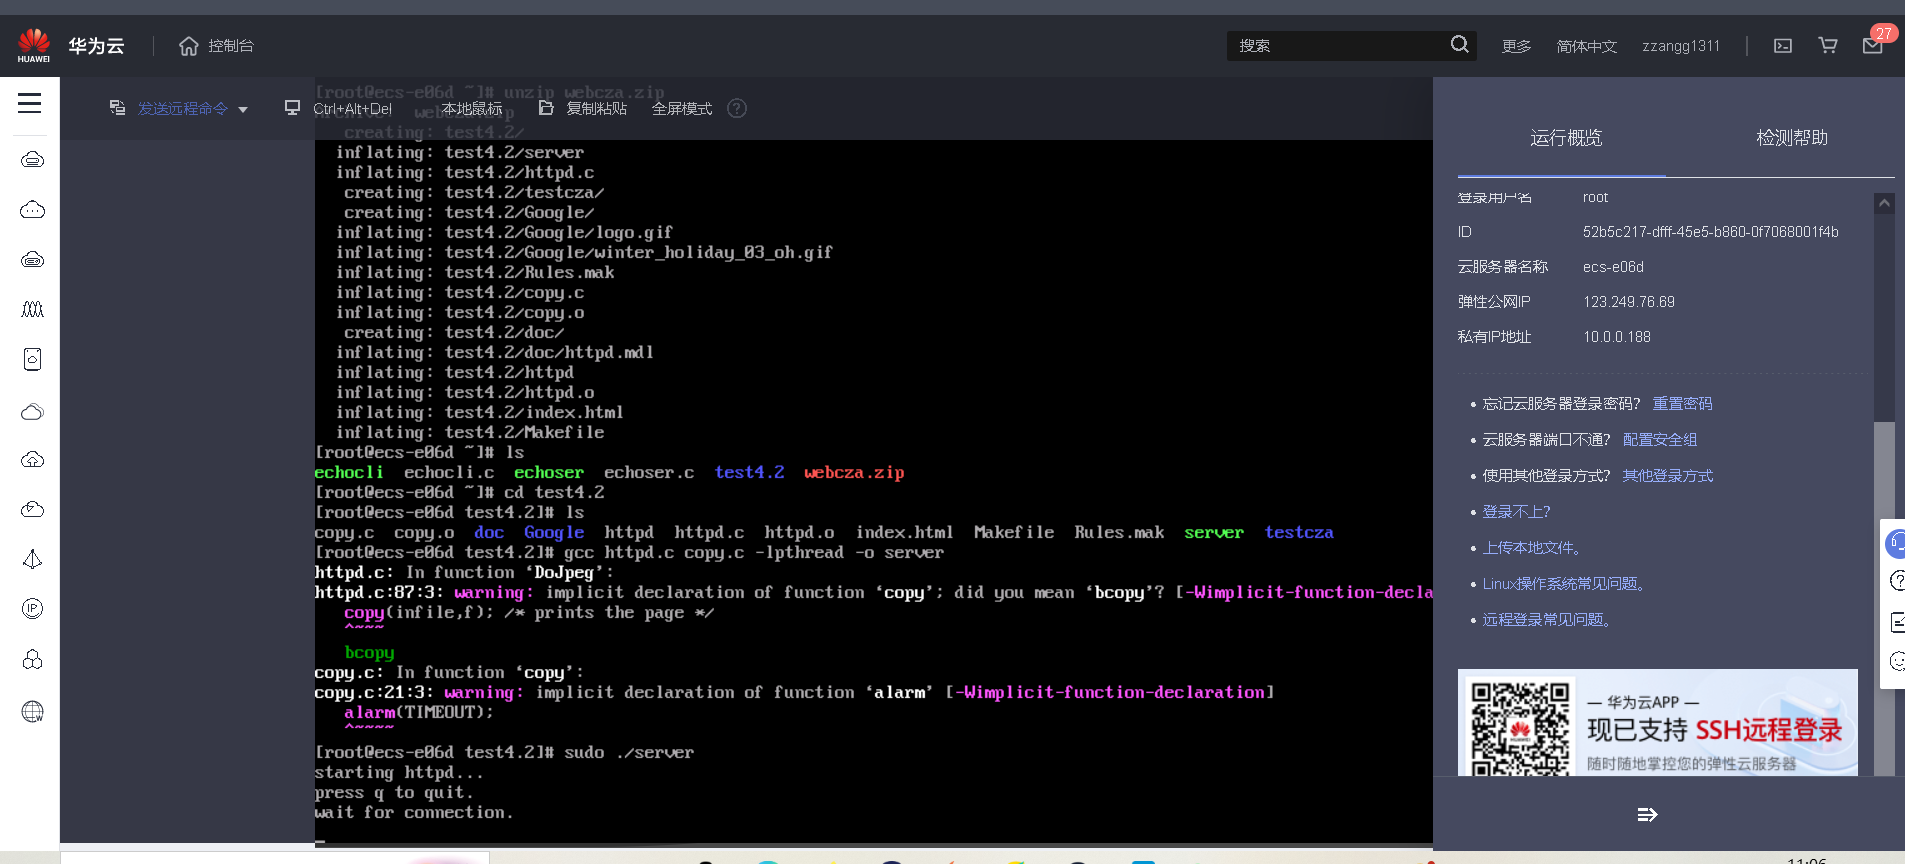1905x864 pixels.
Task: Open the 更多 menu in header
Action: 1516,46
